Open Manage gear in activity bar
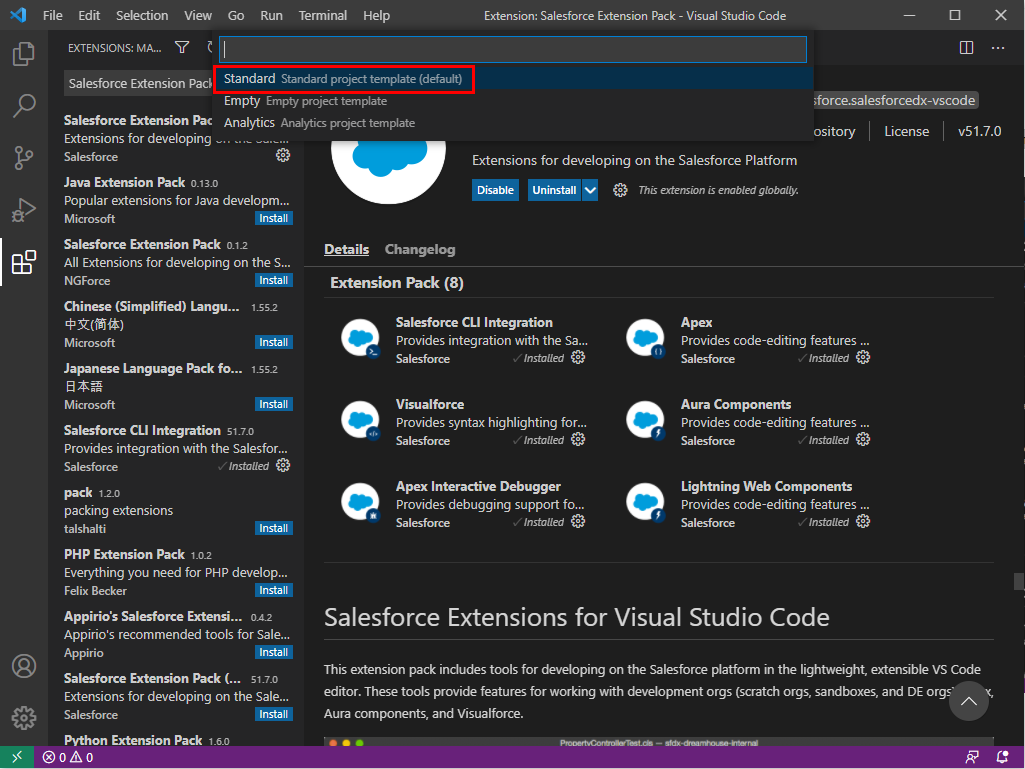The image size is (1025, 769). coord(24,718)
